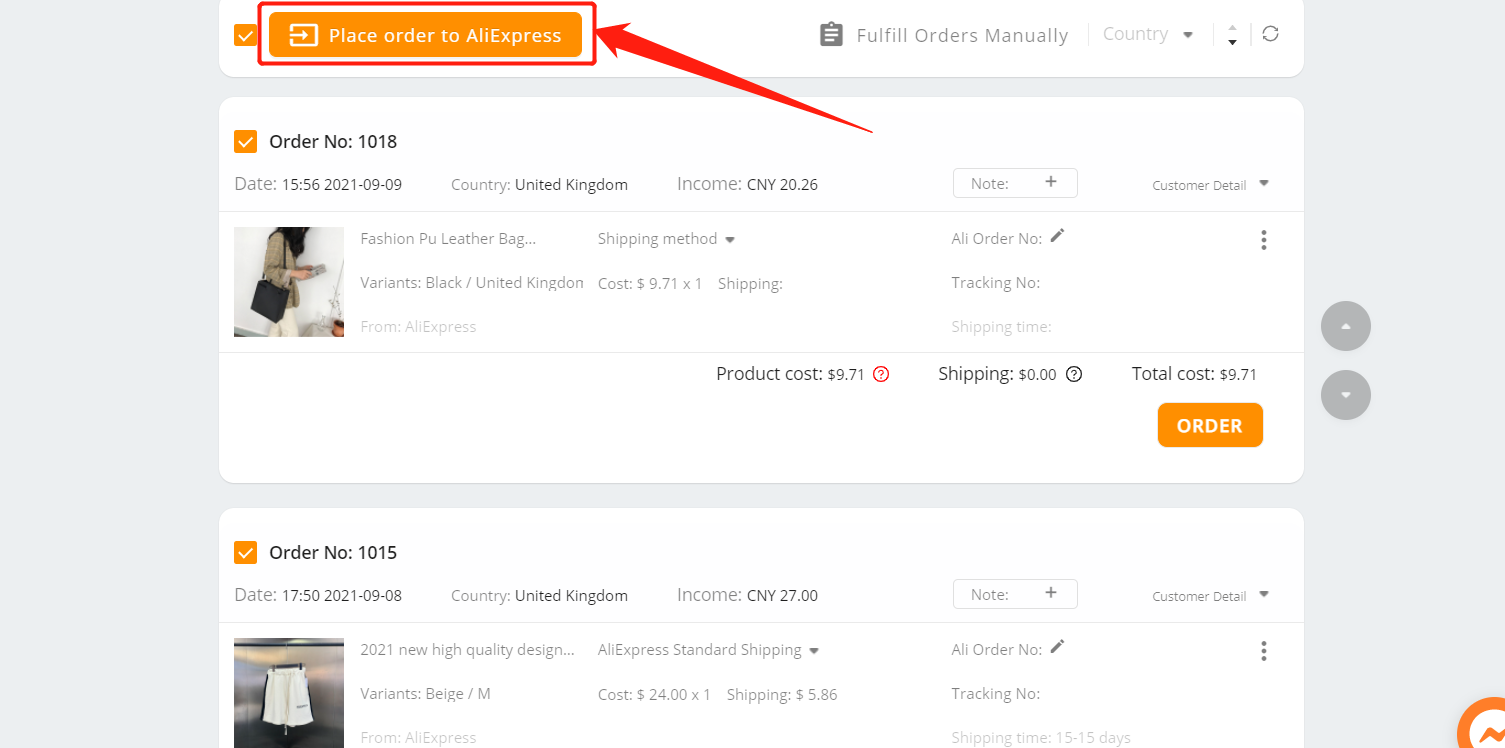The height and width of the screenshot is (748, 1505).
Task: Click the shipping cost help icon
Action: click(x=1074, y=374)
